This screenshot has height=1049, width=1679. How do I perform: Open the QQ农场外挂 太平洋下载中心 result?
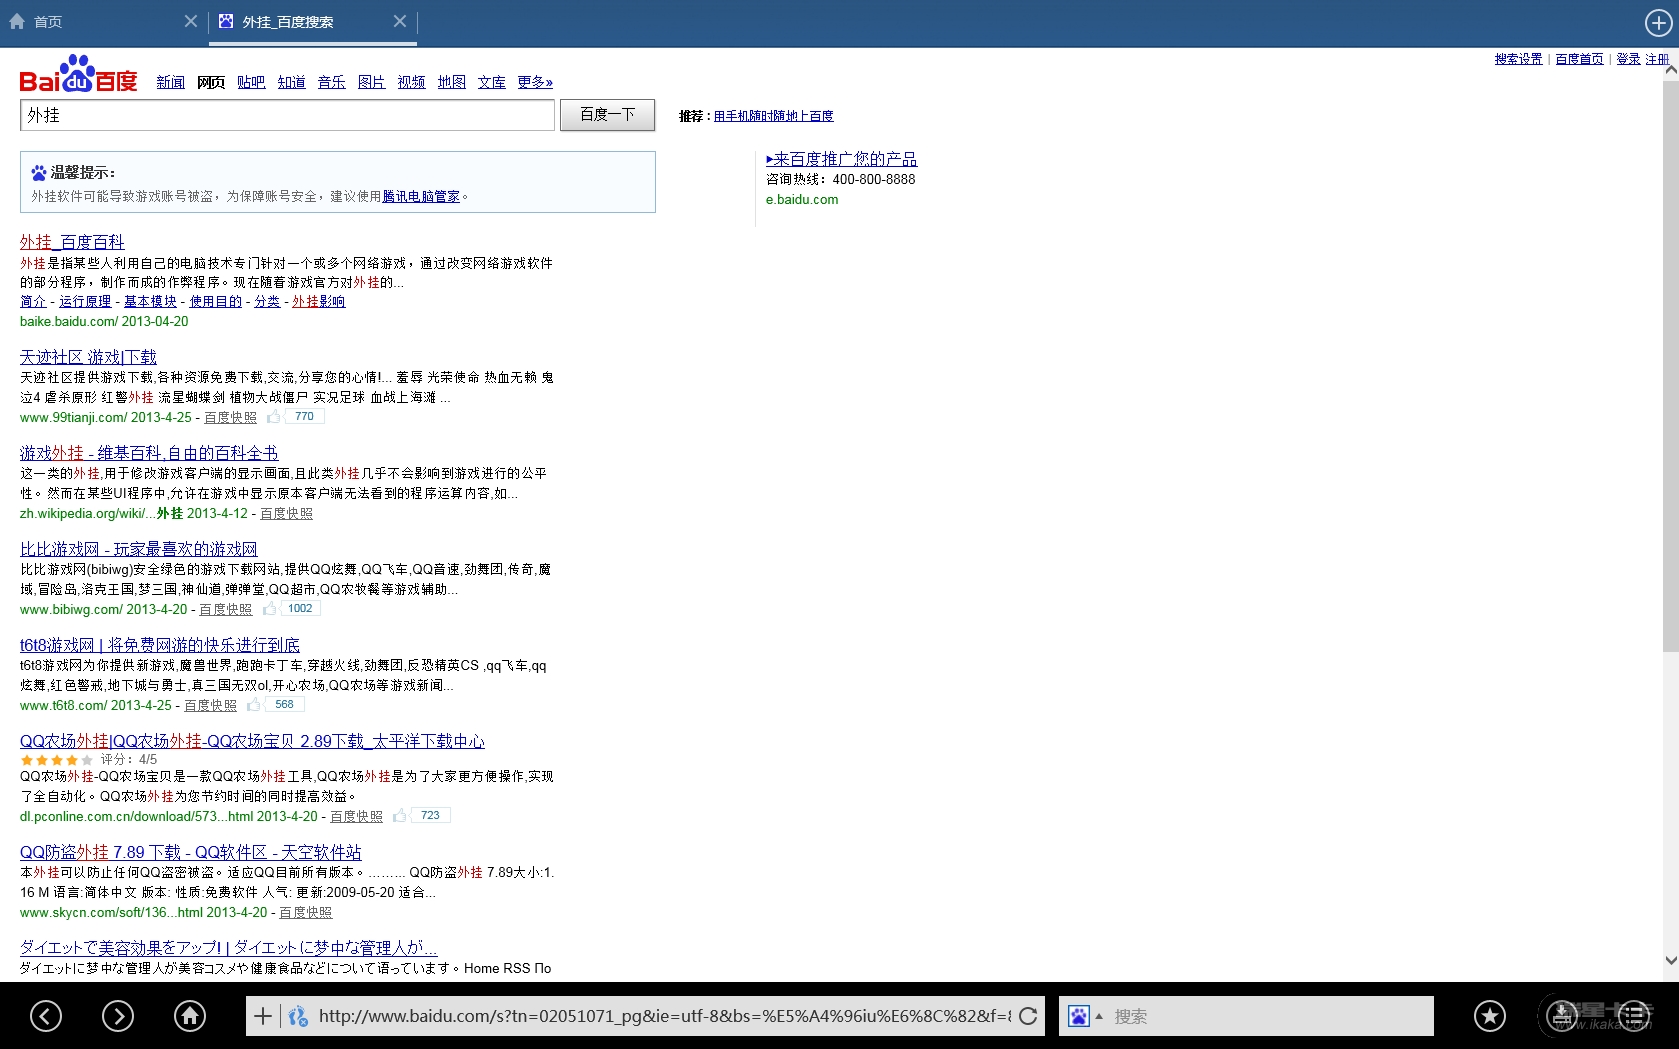[252, 741]
